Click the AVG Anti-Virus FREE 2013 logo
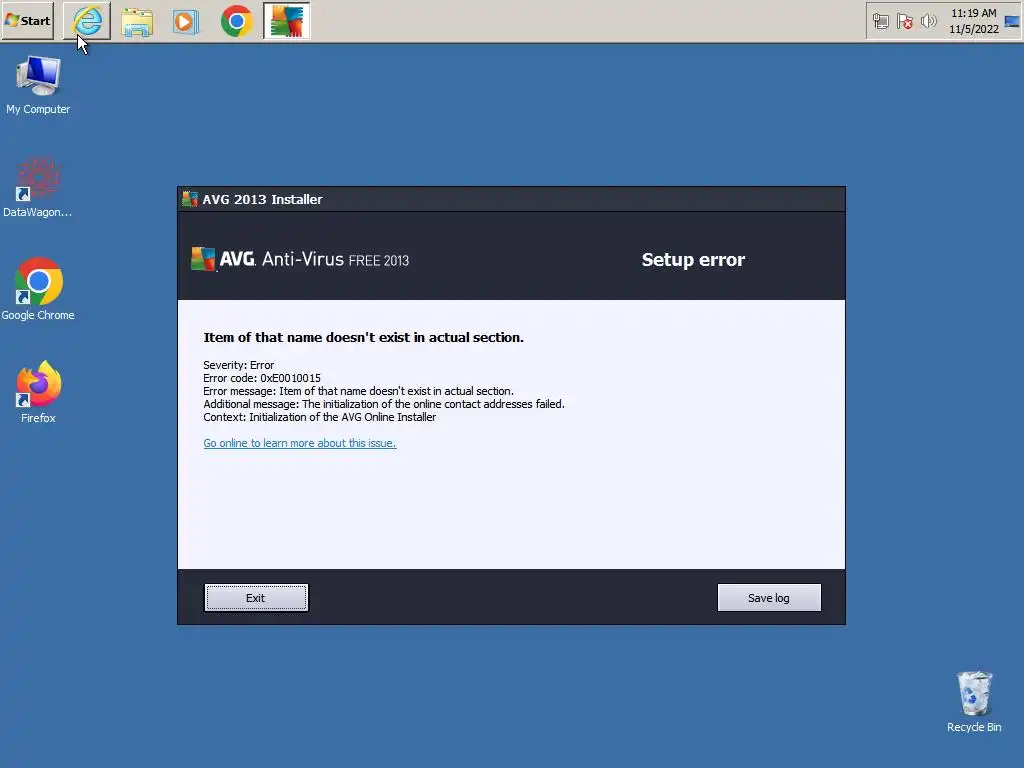The image size is (1024, 768). [x=300, y=259]
